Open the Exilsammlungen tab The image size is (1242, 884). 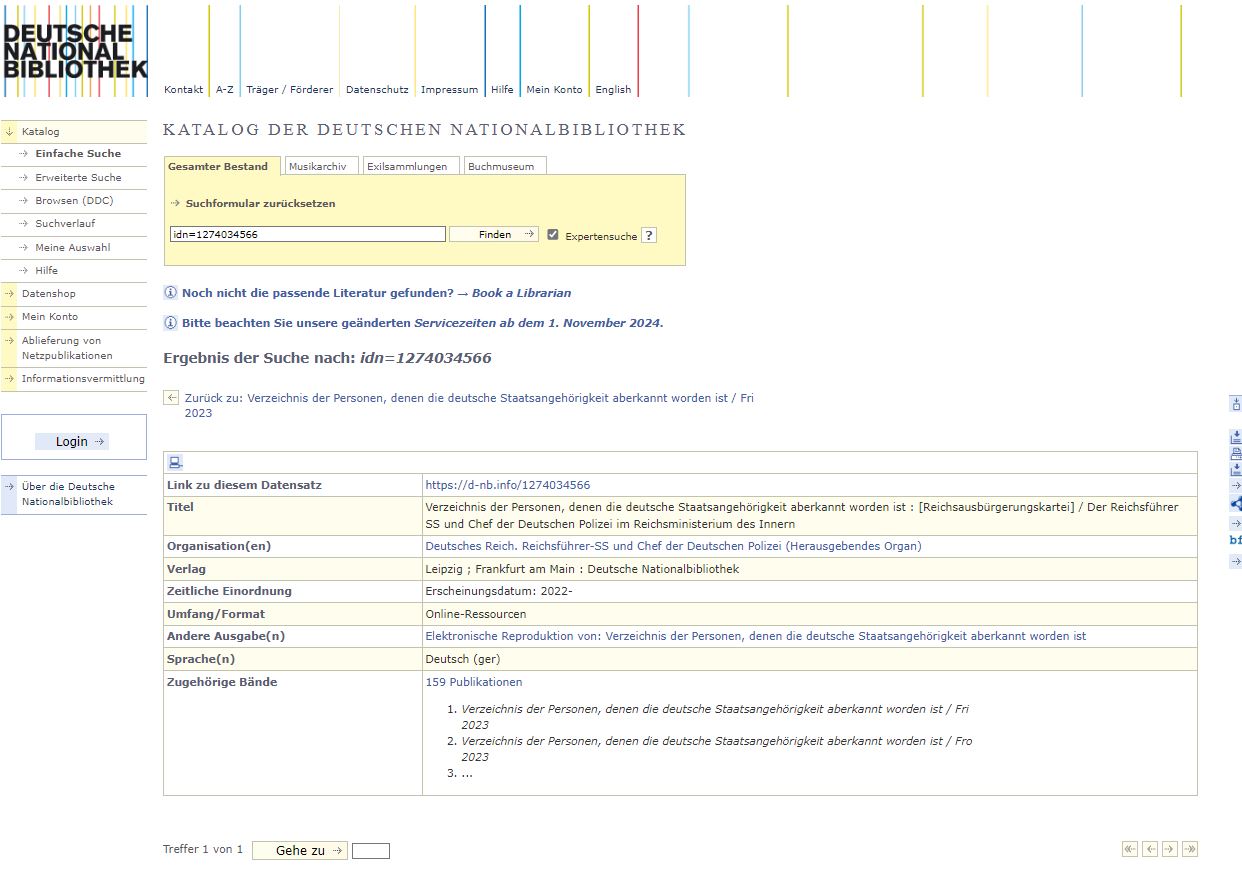pos(407,166)
